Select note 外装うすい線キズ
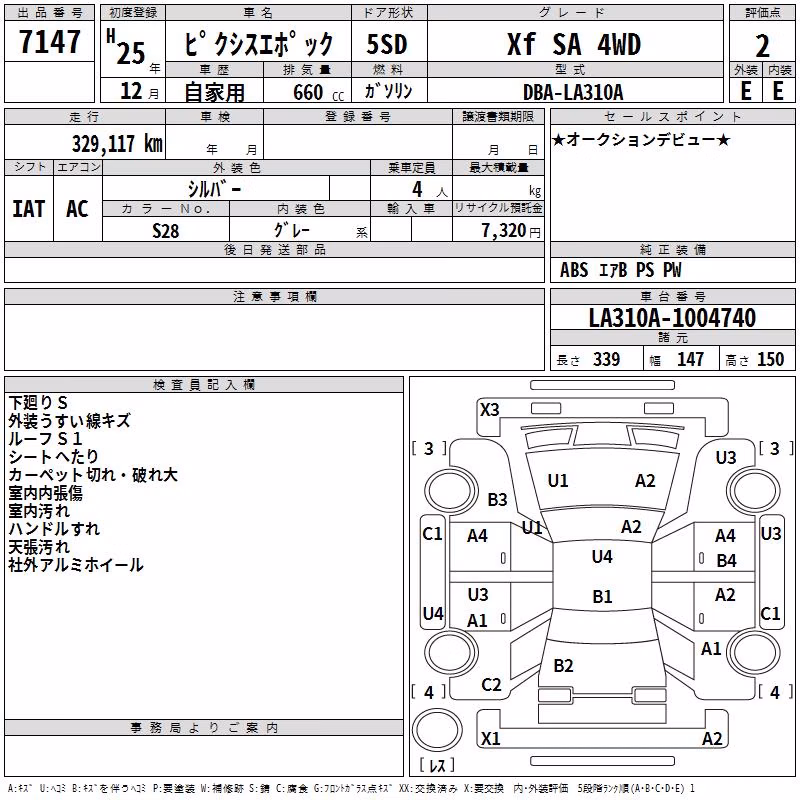 pos(69,421)
